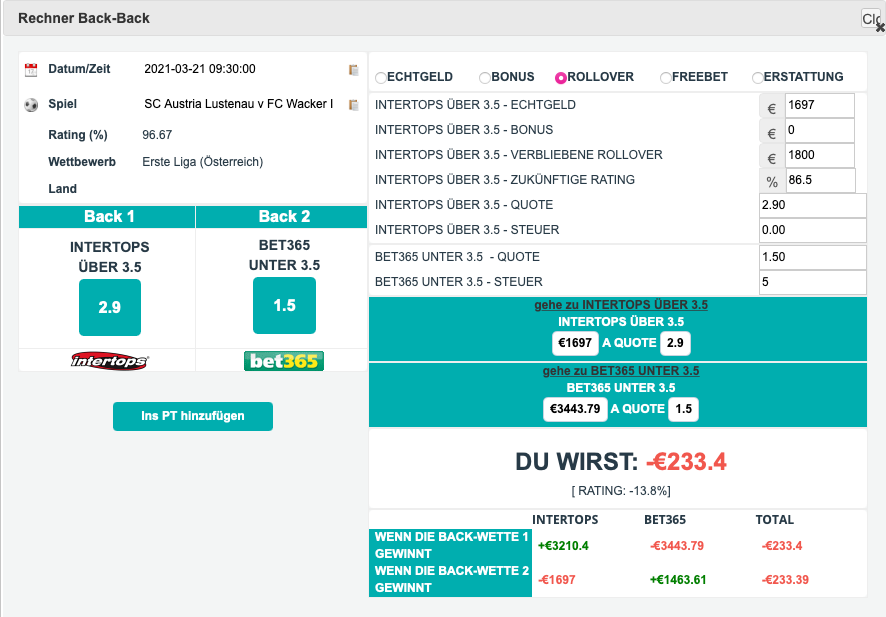
Task: Click the calendar icon next to Datum/Zeit
Action: click(x=29, y=68)
